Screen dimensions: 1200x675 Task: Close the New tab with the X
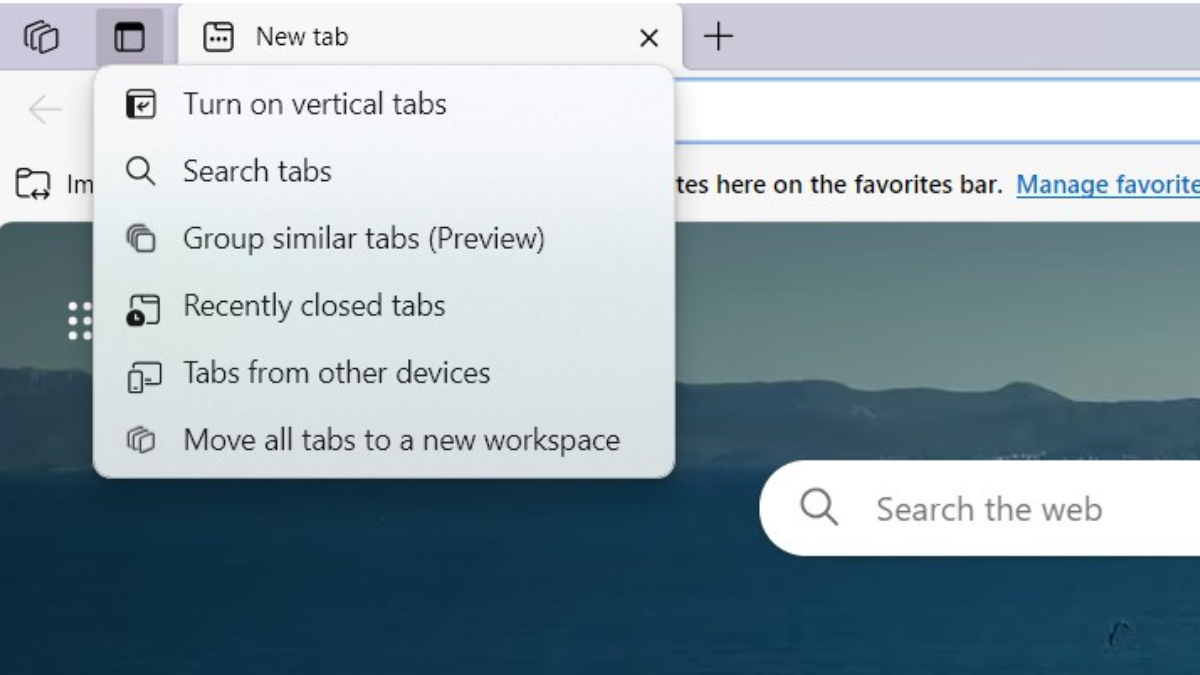[x=649, y=38]
